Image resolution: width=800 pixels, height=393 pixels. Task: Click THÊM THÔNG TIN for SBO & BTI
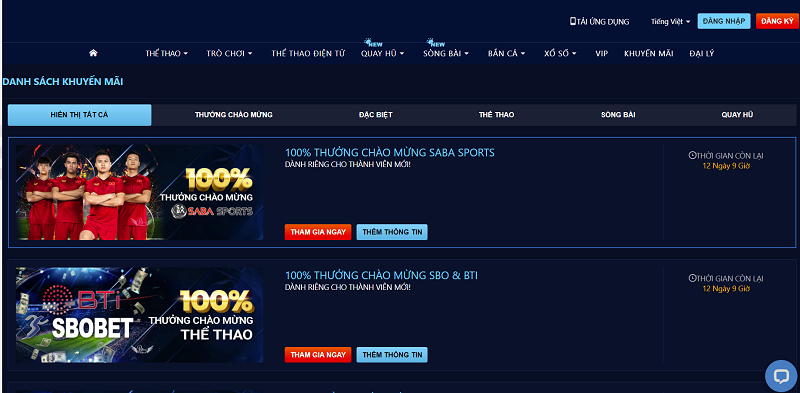coord(392,355)
